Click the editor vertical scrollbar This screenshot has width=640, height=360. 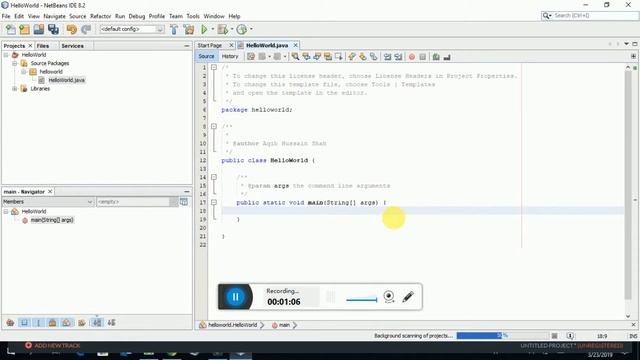point(628,186)
